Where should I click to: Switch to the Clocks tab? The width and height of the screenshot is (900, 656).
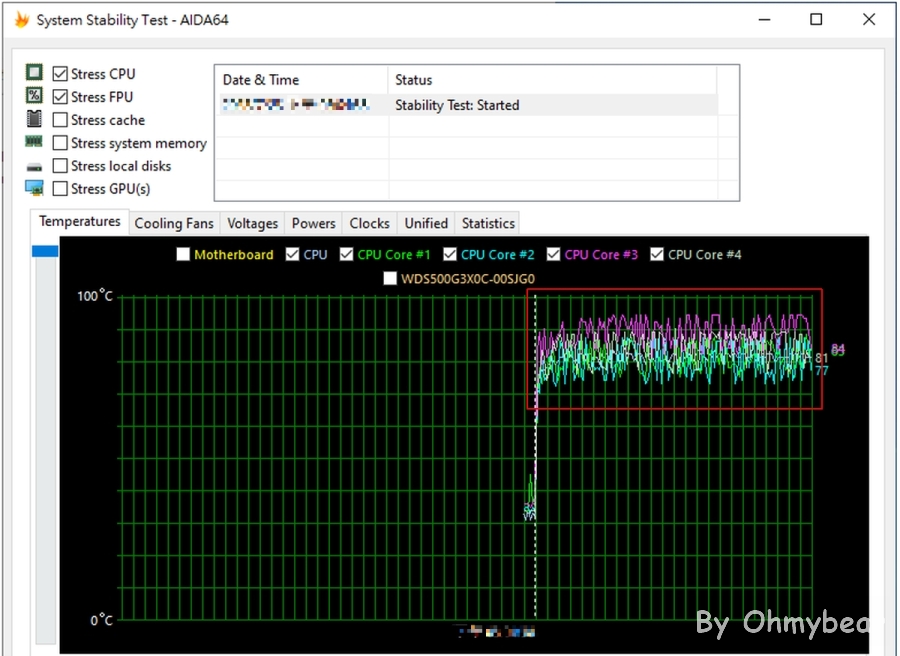coord(370,223)
